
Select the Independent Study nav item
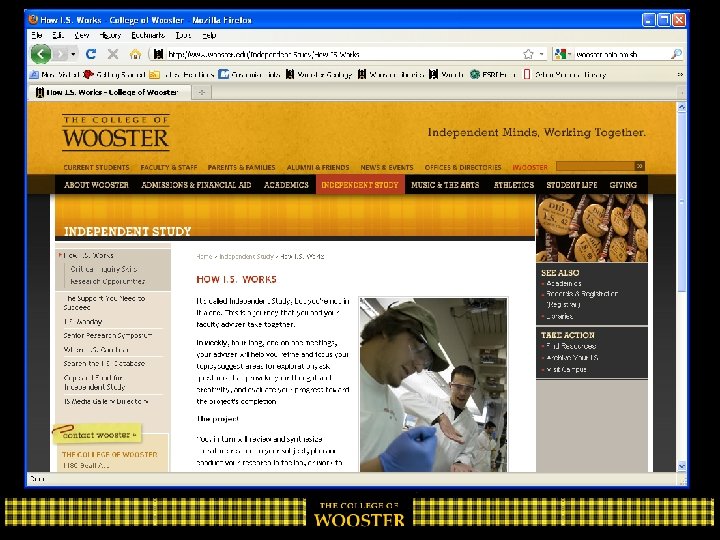(x=360, y=185)
